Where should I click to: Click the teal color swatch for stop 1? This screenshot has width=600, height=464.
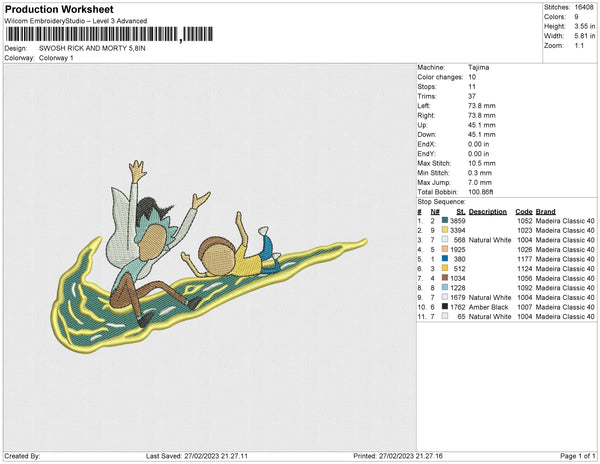point(445,221)
